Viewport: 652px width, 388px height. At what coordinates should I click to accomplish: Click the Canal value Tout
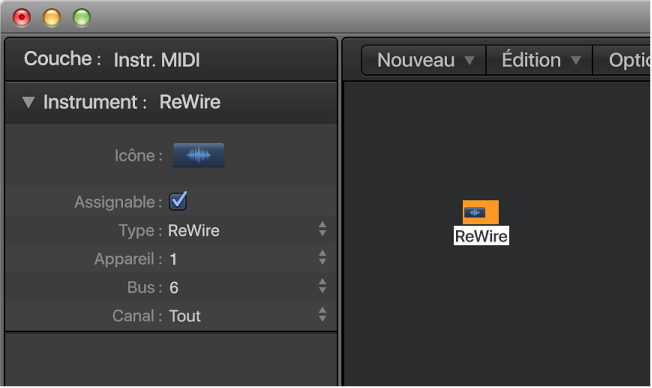click(x=185, y=316)
